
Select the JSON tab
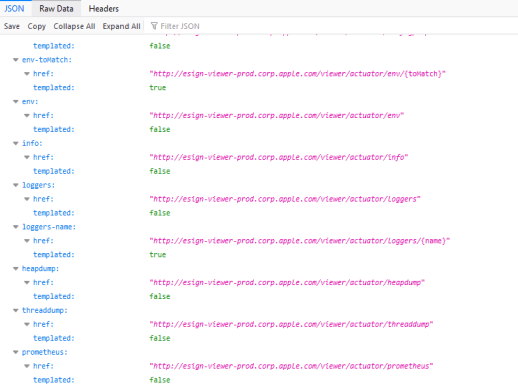(14, 8)
